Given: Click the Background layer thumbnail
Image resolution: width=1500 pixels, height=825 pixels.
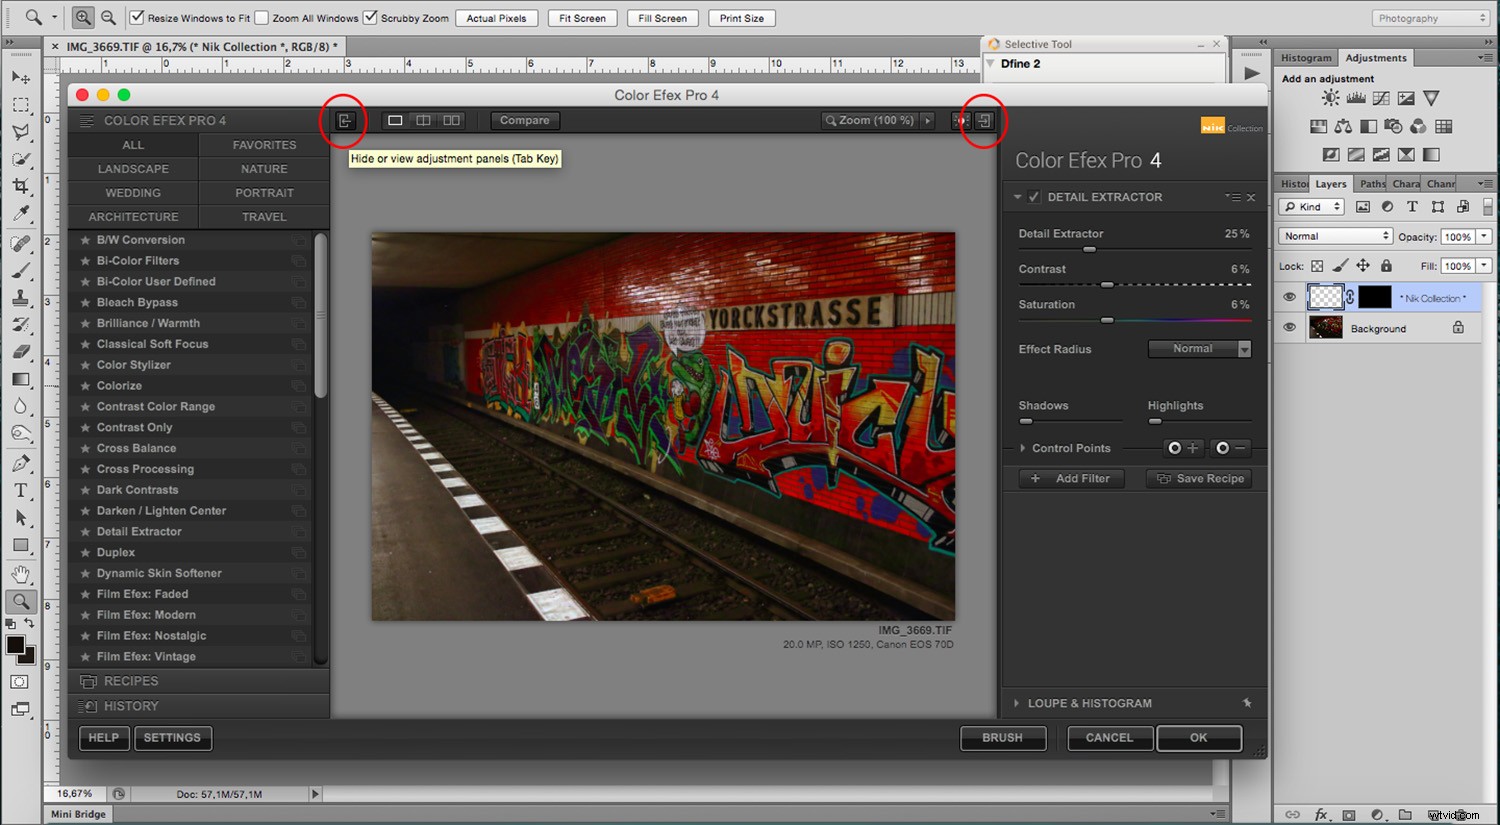Looking at the screenshot, I should [1326, 327].
